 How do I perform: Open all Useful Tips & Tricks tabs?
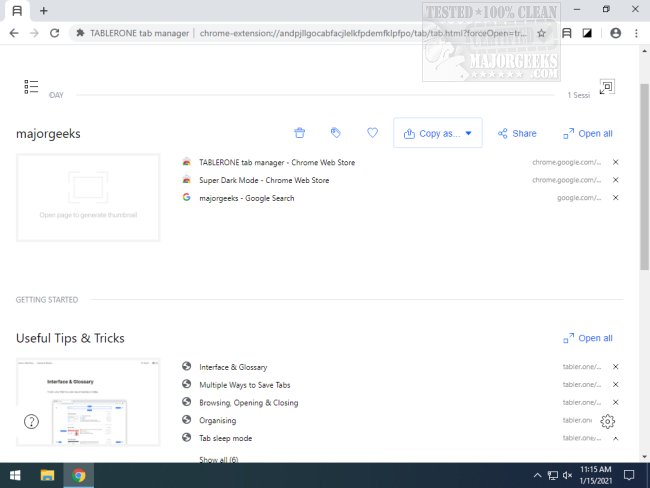587,338
